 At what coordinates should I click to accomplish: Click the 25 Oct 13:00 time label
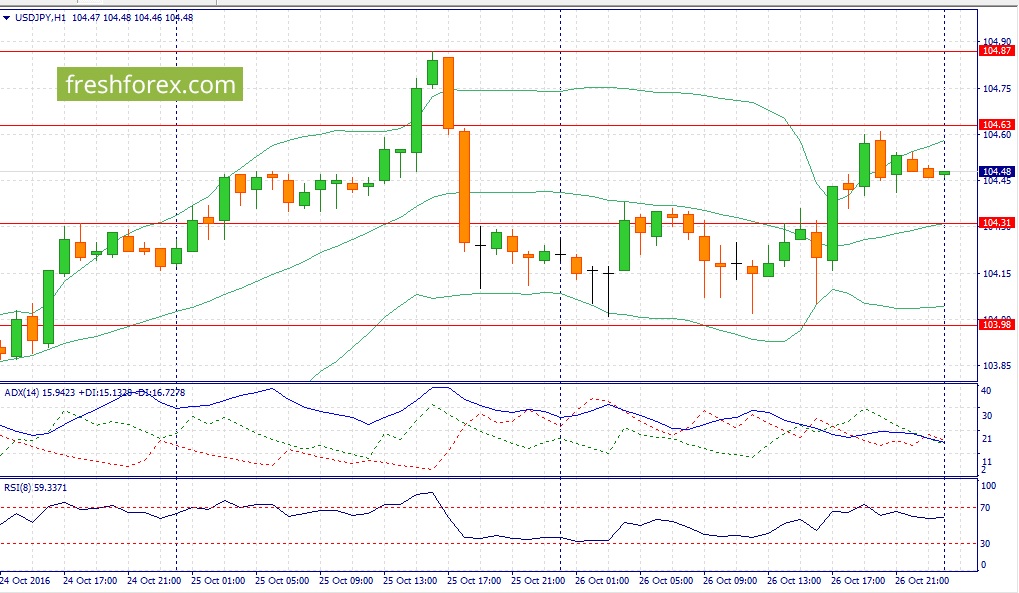410,580
